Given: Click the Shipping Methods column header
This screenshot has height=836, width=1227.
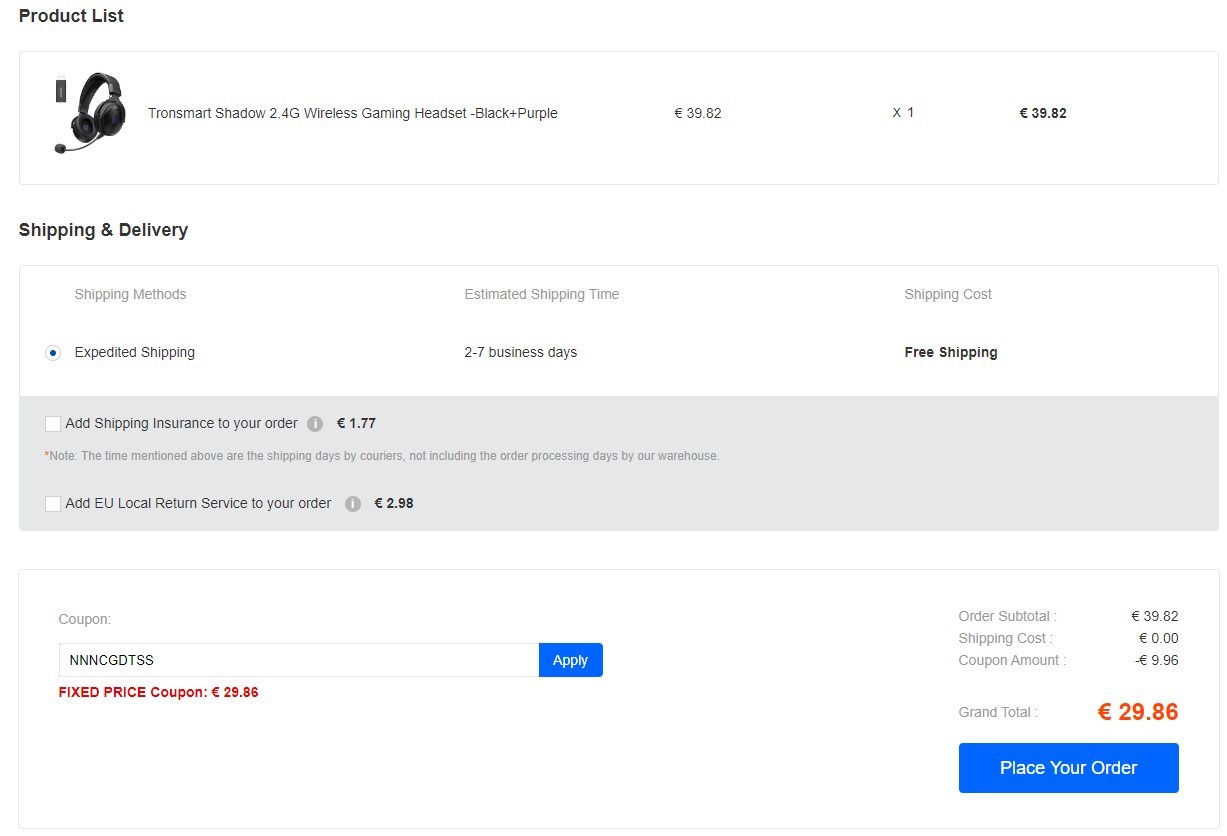Looking at the screenshot, I should coord(131,294).
